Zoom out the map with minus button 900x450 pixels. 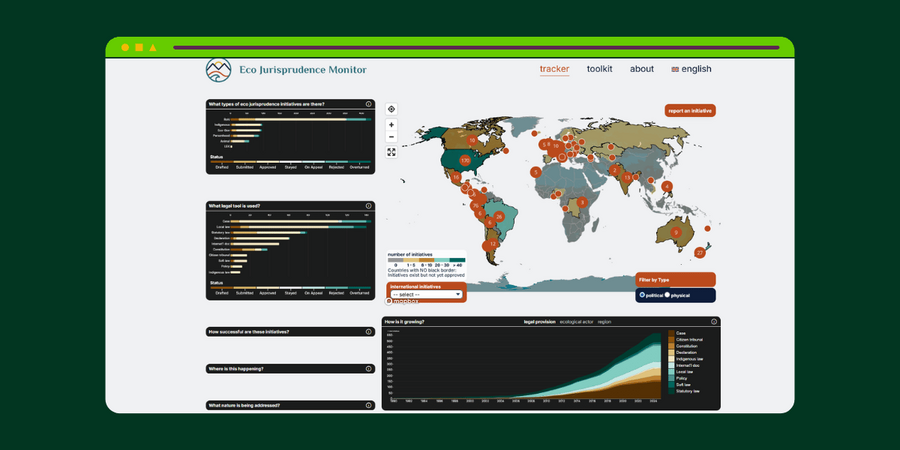391,137
